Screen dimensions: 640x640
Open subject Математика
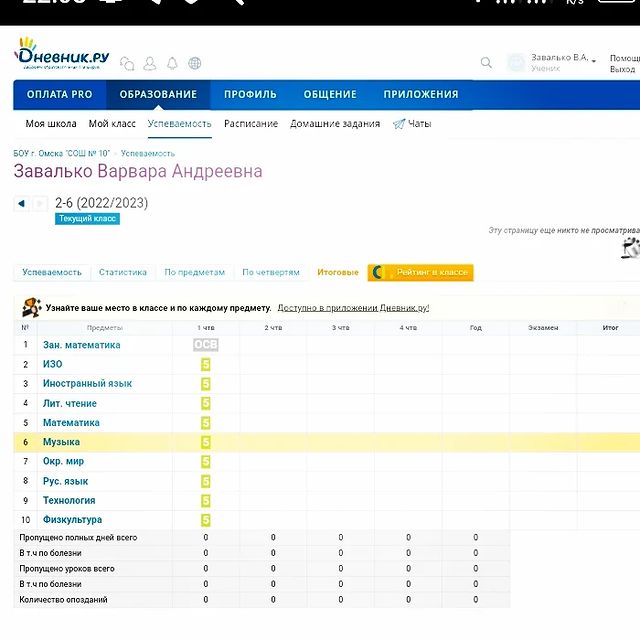[x=71, y=422]
